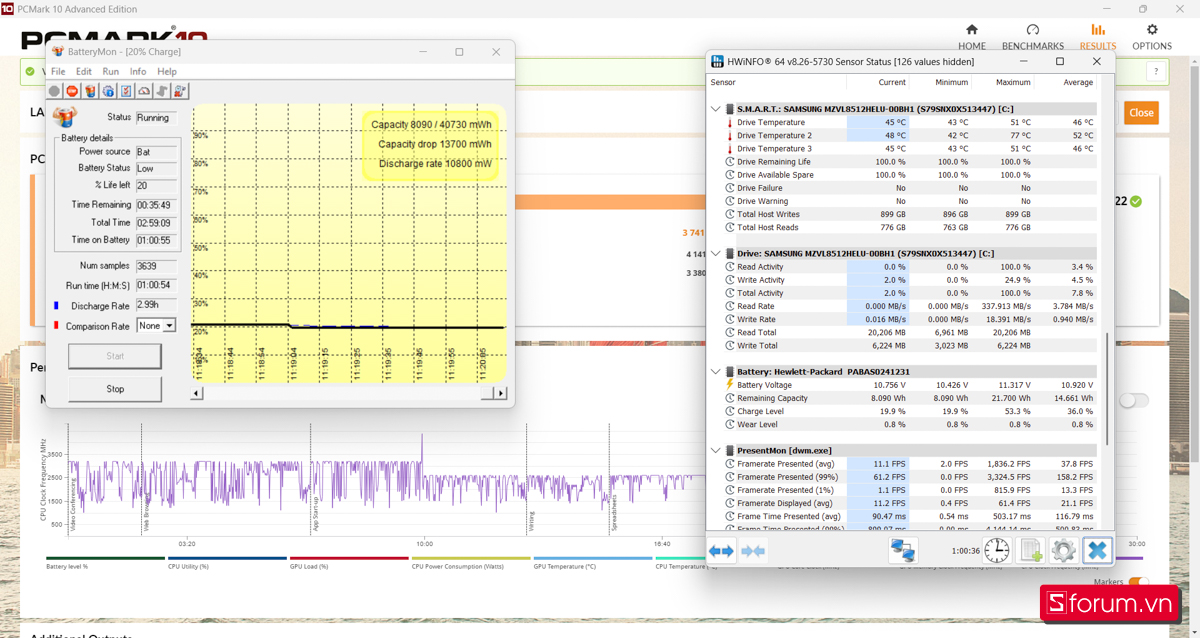1200x638 pixels.
Task: Open the Help menu in BatteryMon
Action: tap(167, 71)
